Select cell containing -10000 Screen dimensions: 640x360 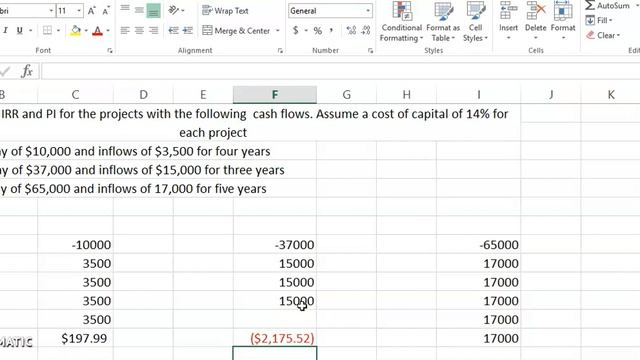coord(75,244)
